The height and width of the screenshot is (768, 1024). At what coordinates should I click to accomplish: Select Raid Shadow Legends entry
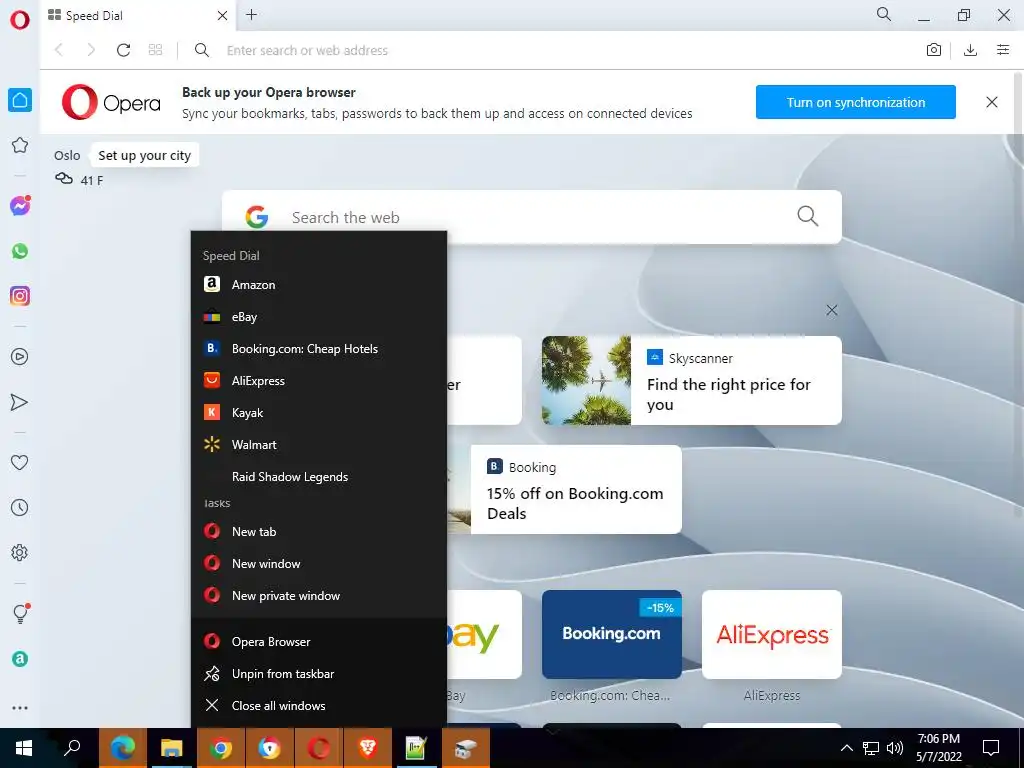pyautogui.click(x=319, y=477)
